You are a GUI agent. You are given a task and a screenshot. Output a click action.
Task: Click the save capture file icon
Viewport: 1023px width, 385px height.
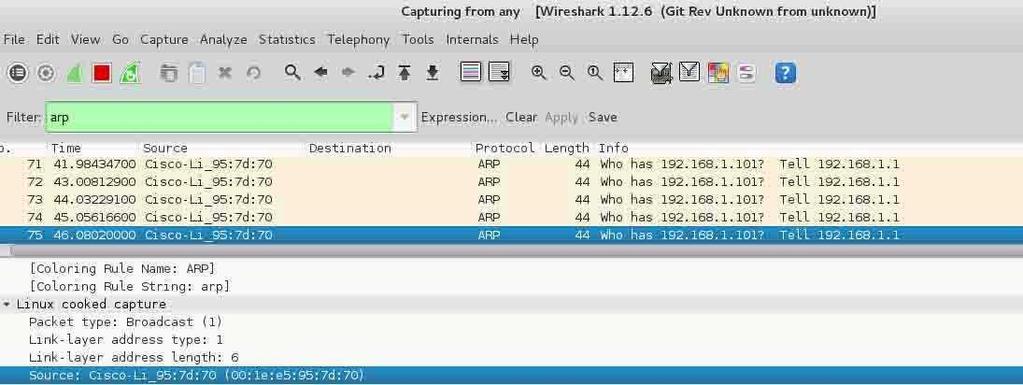click(x=197, y=73)
